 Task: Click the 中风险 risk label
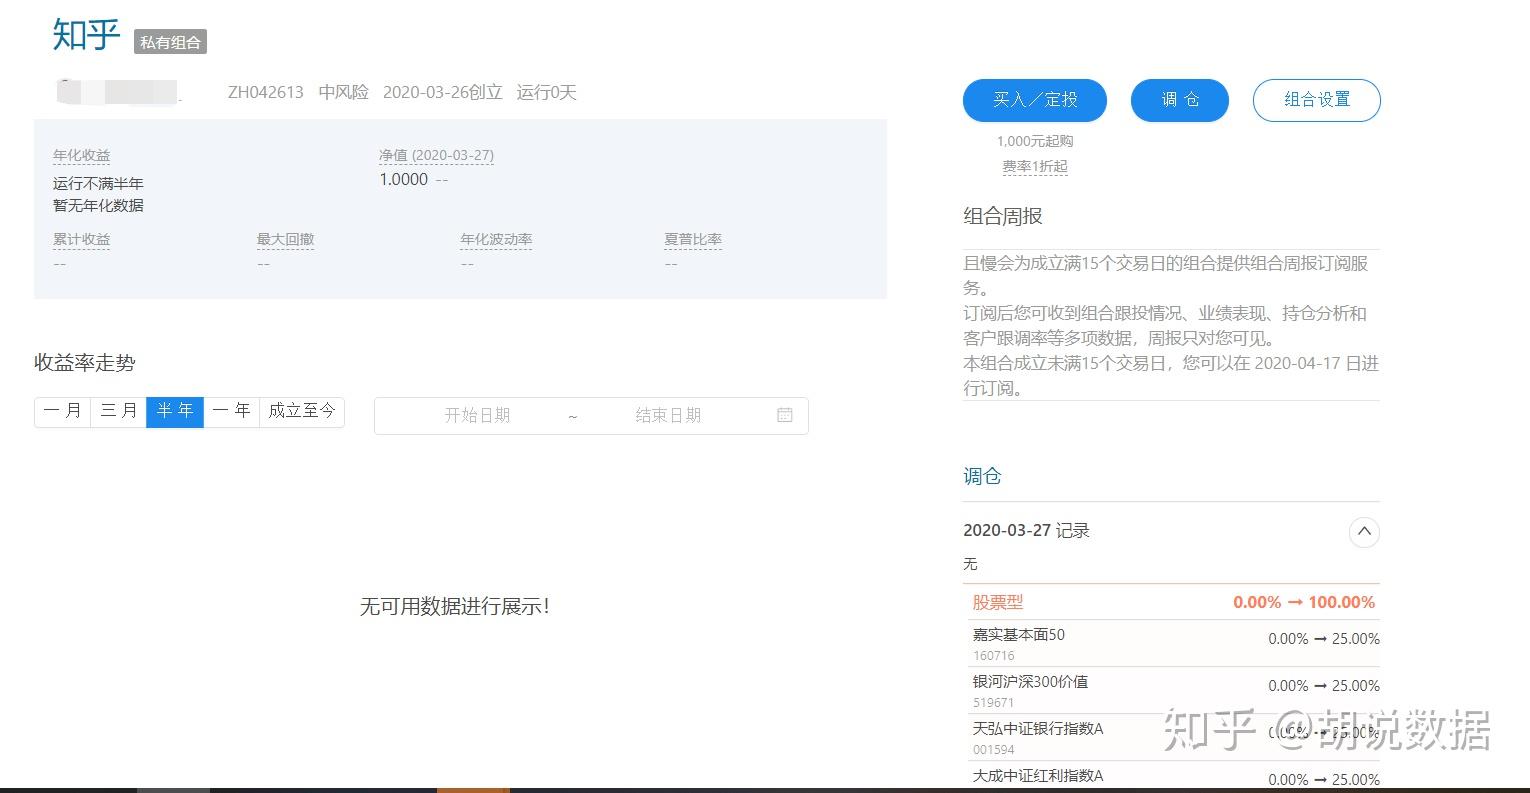click(x=344, y=93)
